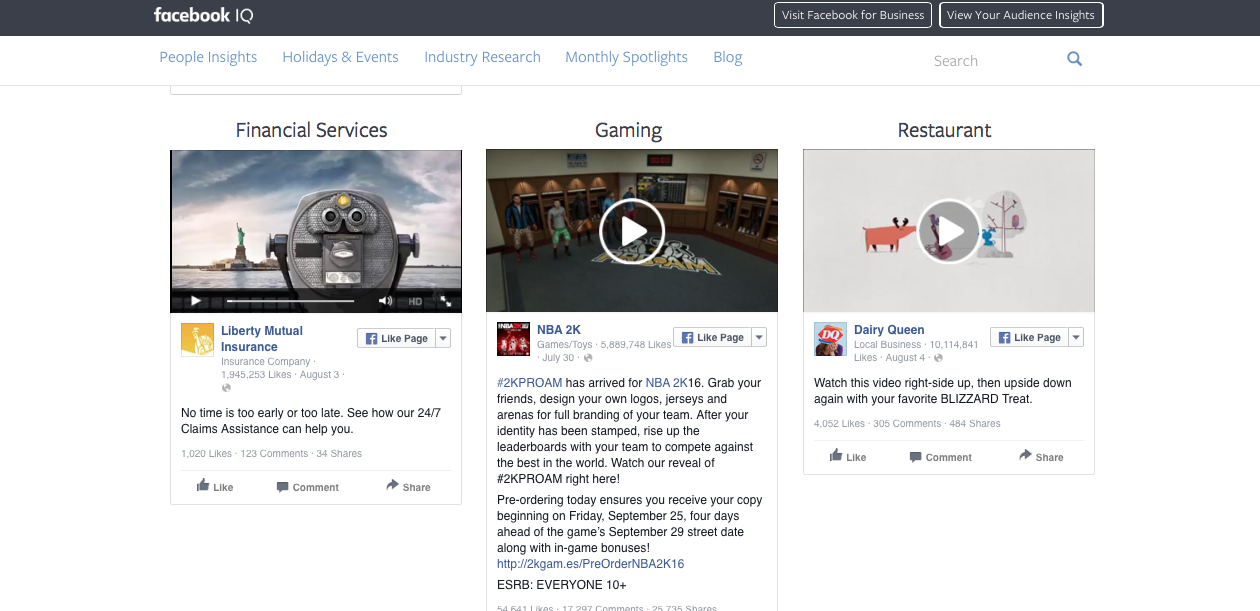Viewport: 1260px width, 611px height.
Task: Click Visit Facebook for Business button
Action: 852,15
